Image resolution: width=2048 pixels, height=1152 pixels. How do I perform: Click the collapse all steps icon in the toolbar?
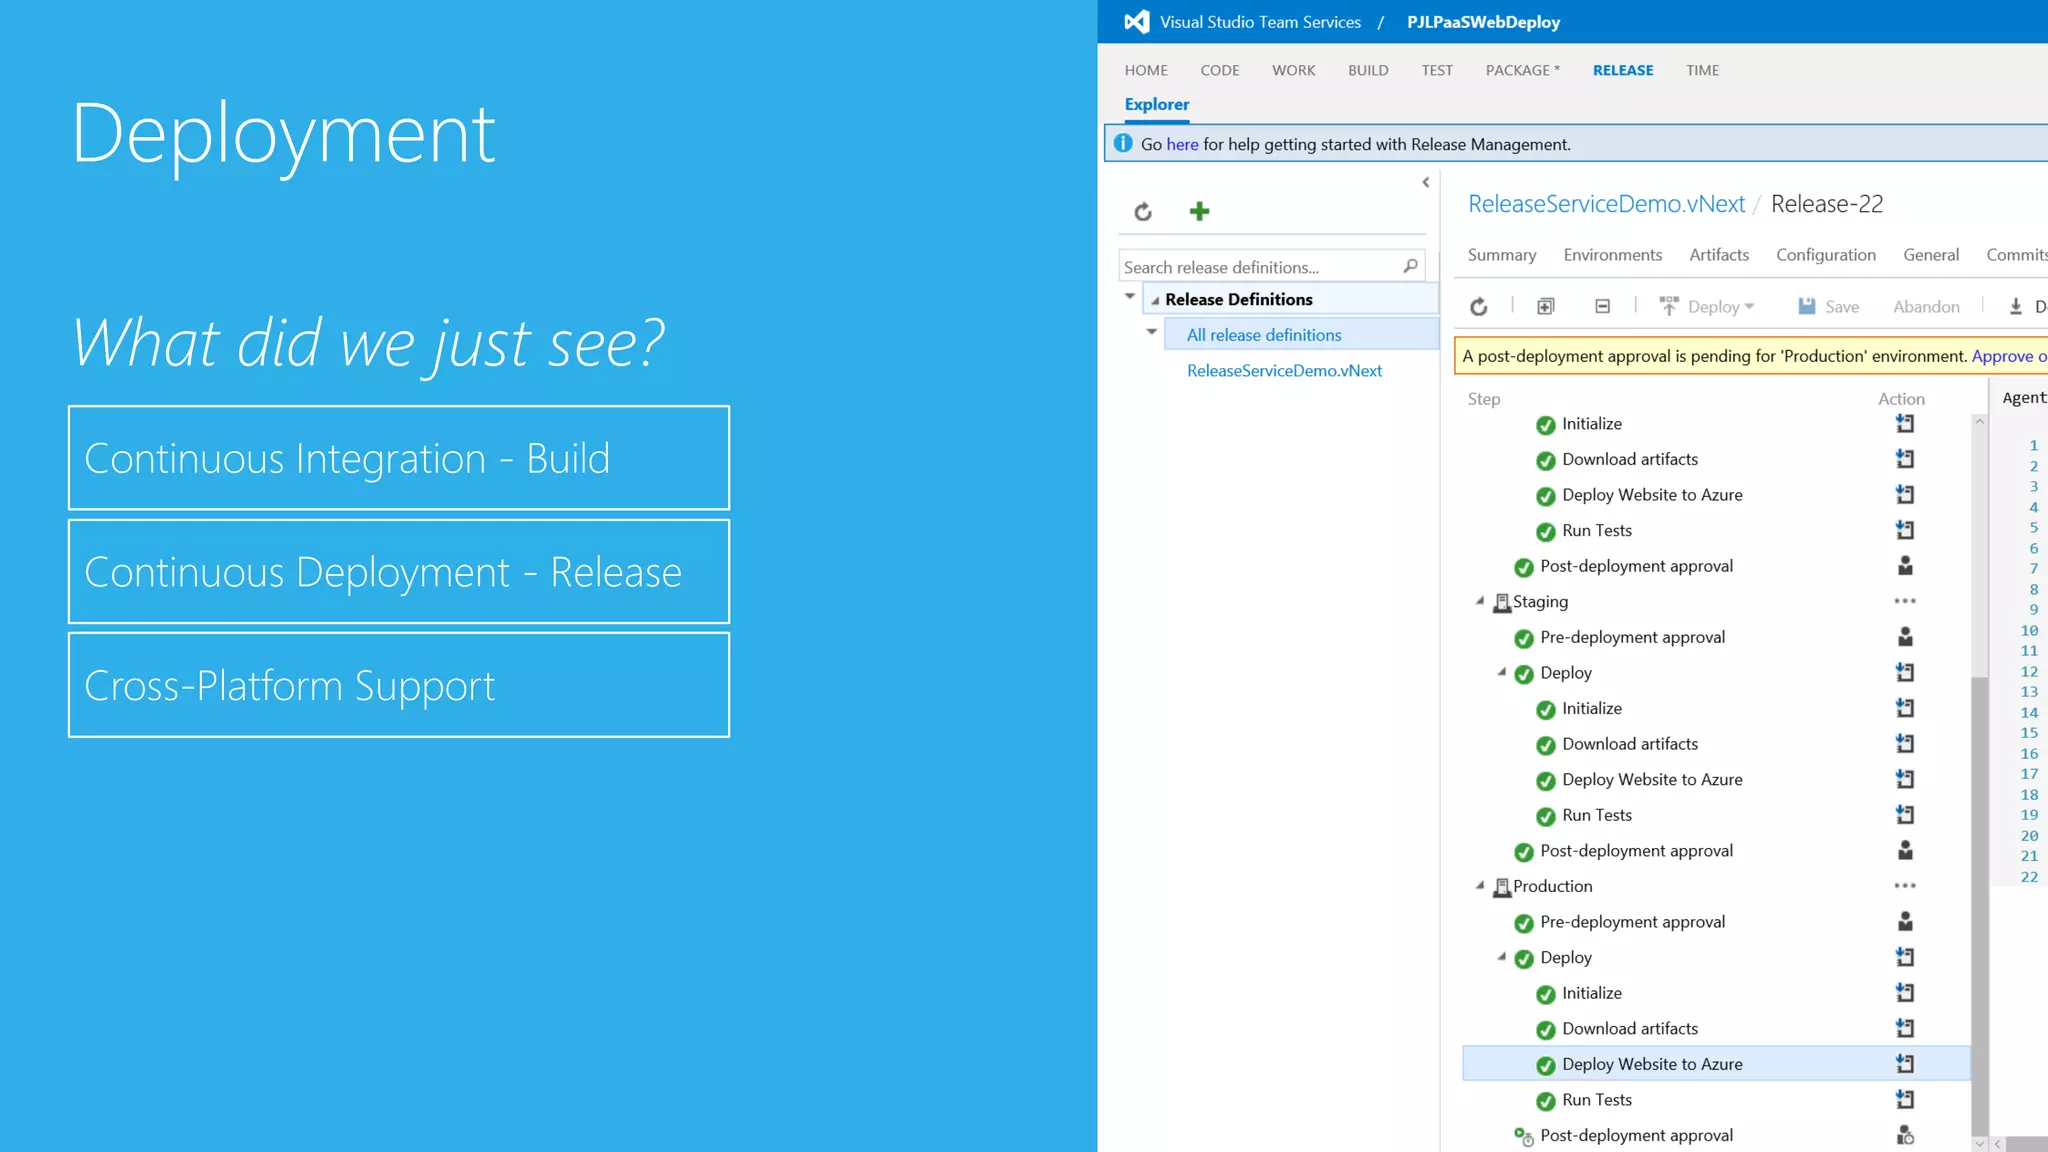(x=1602, y=307)
